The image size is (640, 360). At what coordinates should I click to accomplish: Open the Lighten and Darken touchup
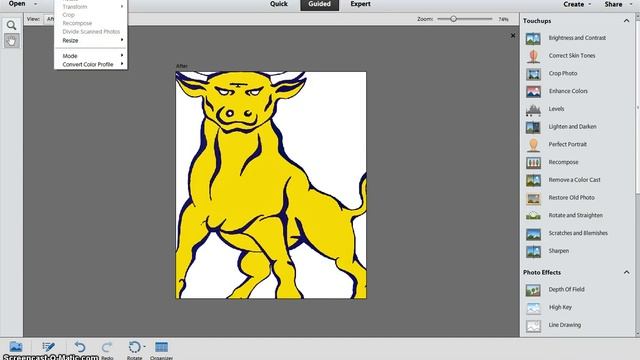(561, 127)
